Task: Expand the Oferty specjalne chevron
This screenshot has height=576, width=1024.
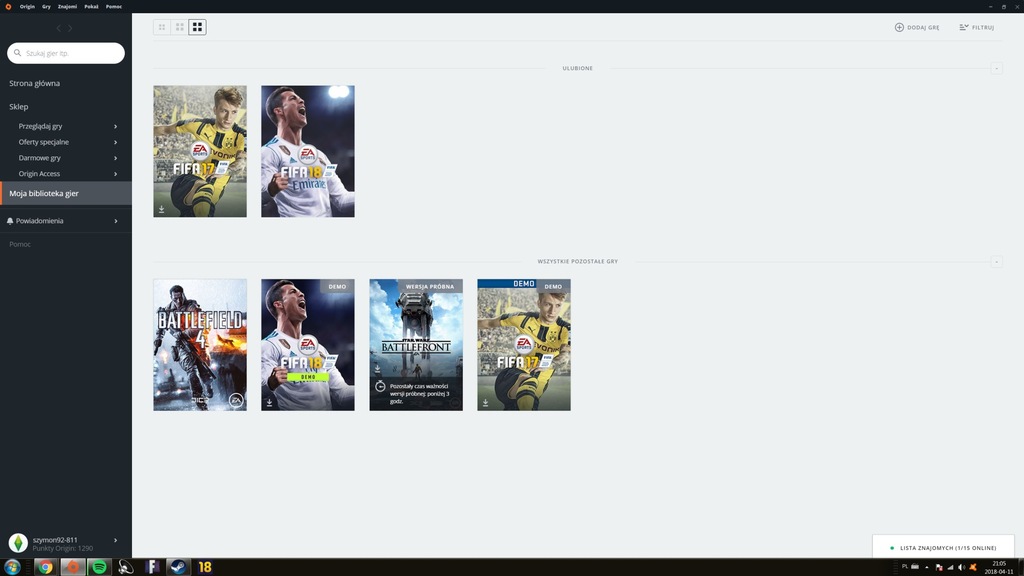Action: tap(116, 142)
